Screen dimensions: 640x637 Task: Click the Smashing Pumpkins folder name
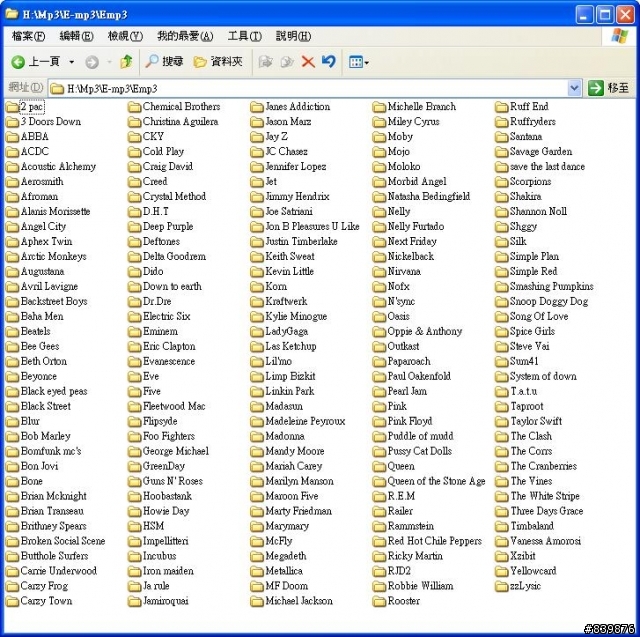551,286
